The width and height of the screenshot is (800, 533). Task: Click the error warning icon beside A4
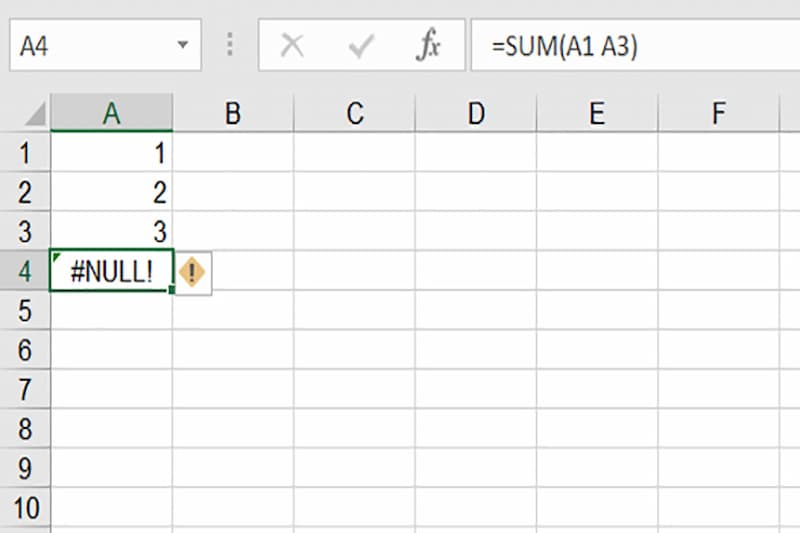tap(192, 272)
